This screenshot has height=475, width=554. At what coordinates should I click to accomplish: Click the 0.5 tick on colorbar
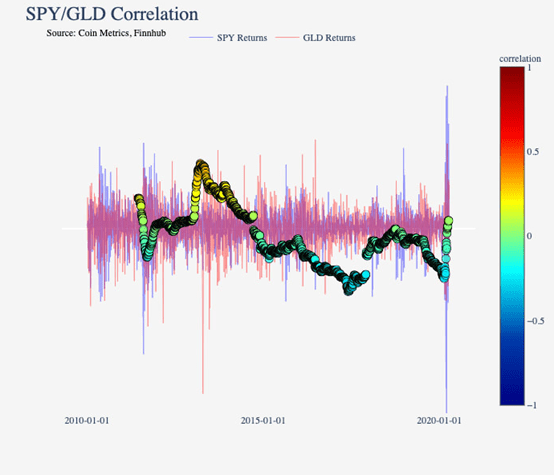[x=532, y=152]
